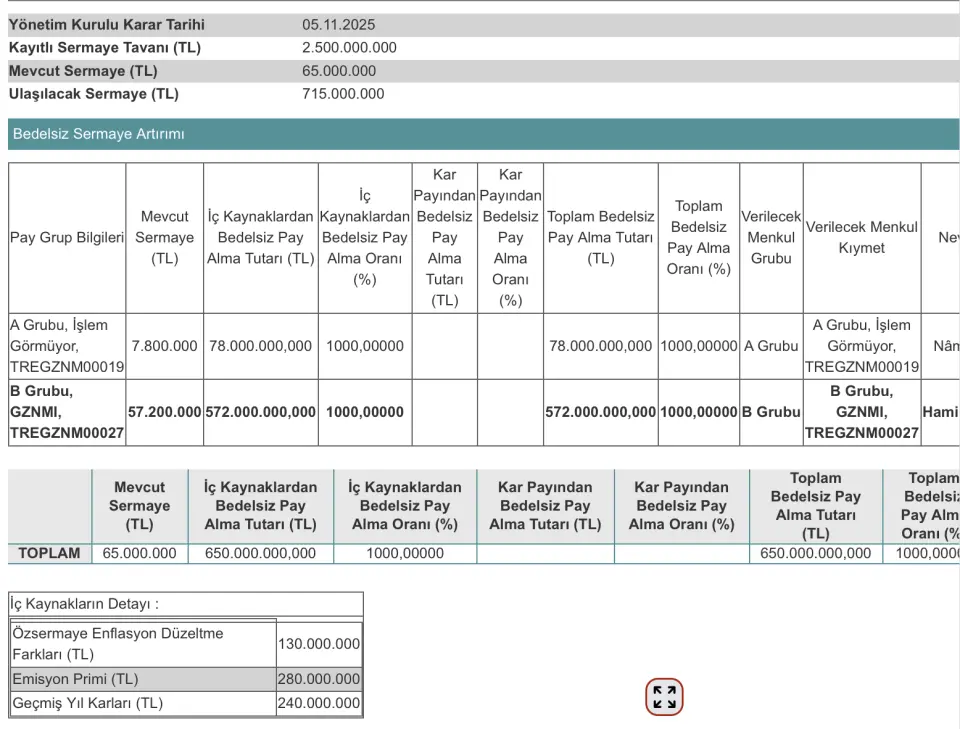This screenshot has height=729, width=960.
Task: Select the TOPLAM Mevcut Sermaye value 65.000.000
Action: click(139, 553)
